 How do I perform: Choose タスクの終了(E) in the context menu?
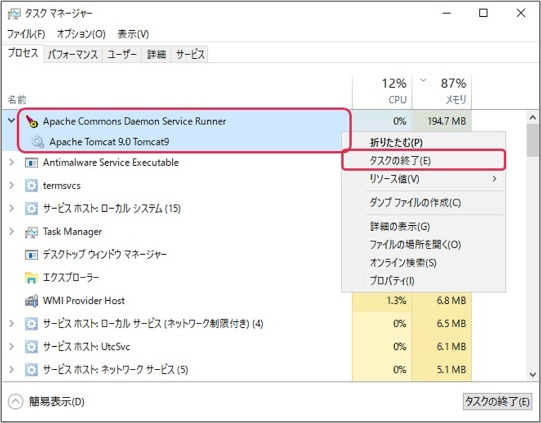coord(424,160)
